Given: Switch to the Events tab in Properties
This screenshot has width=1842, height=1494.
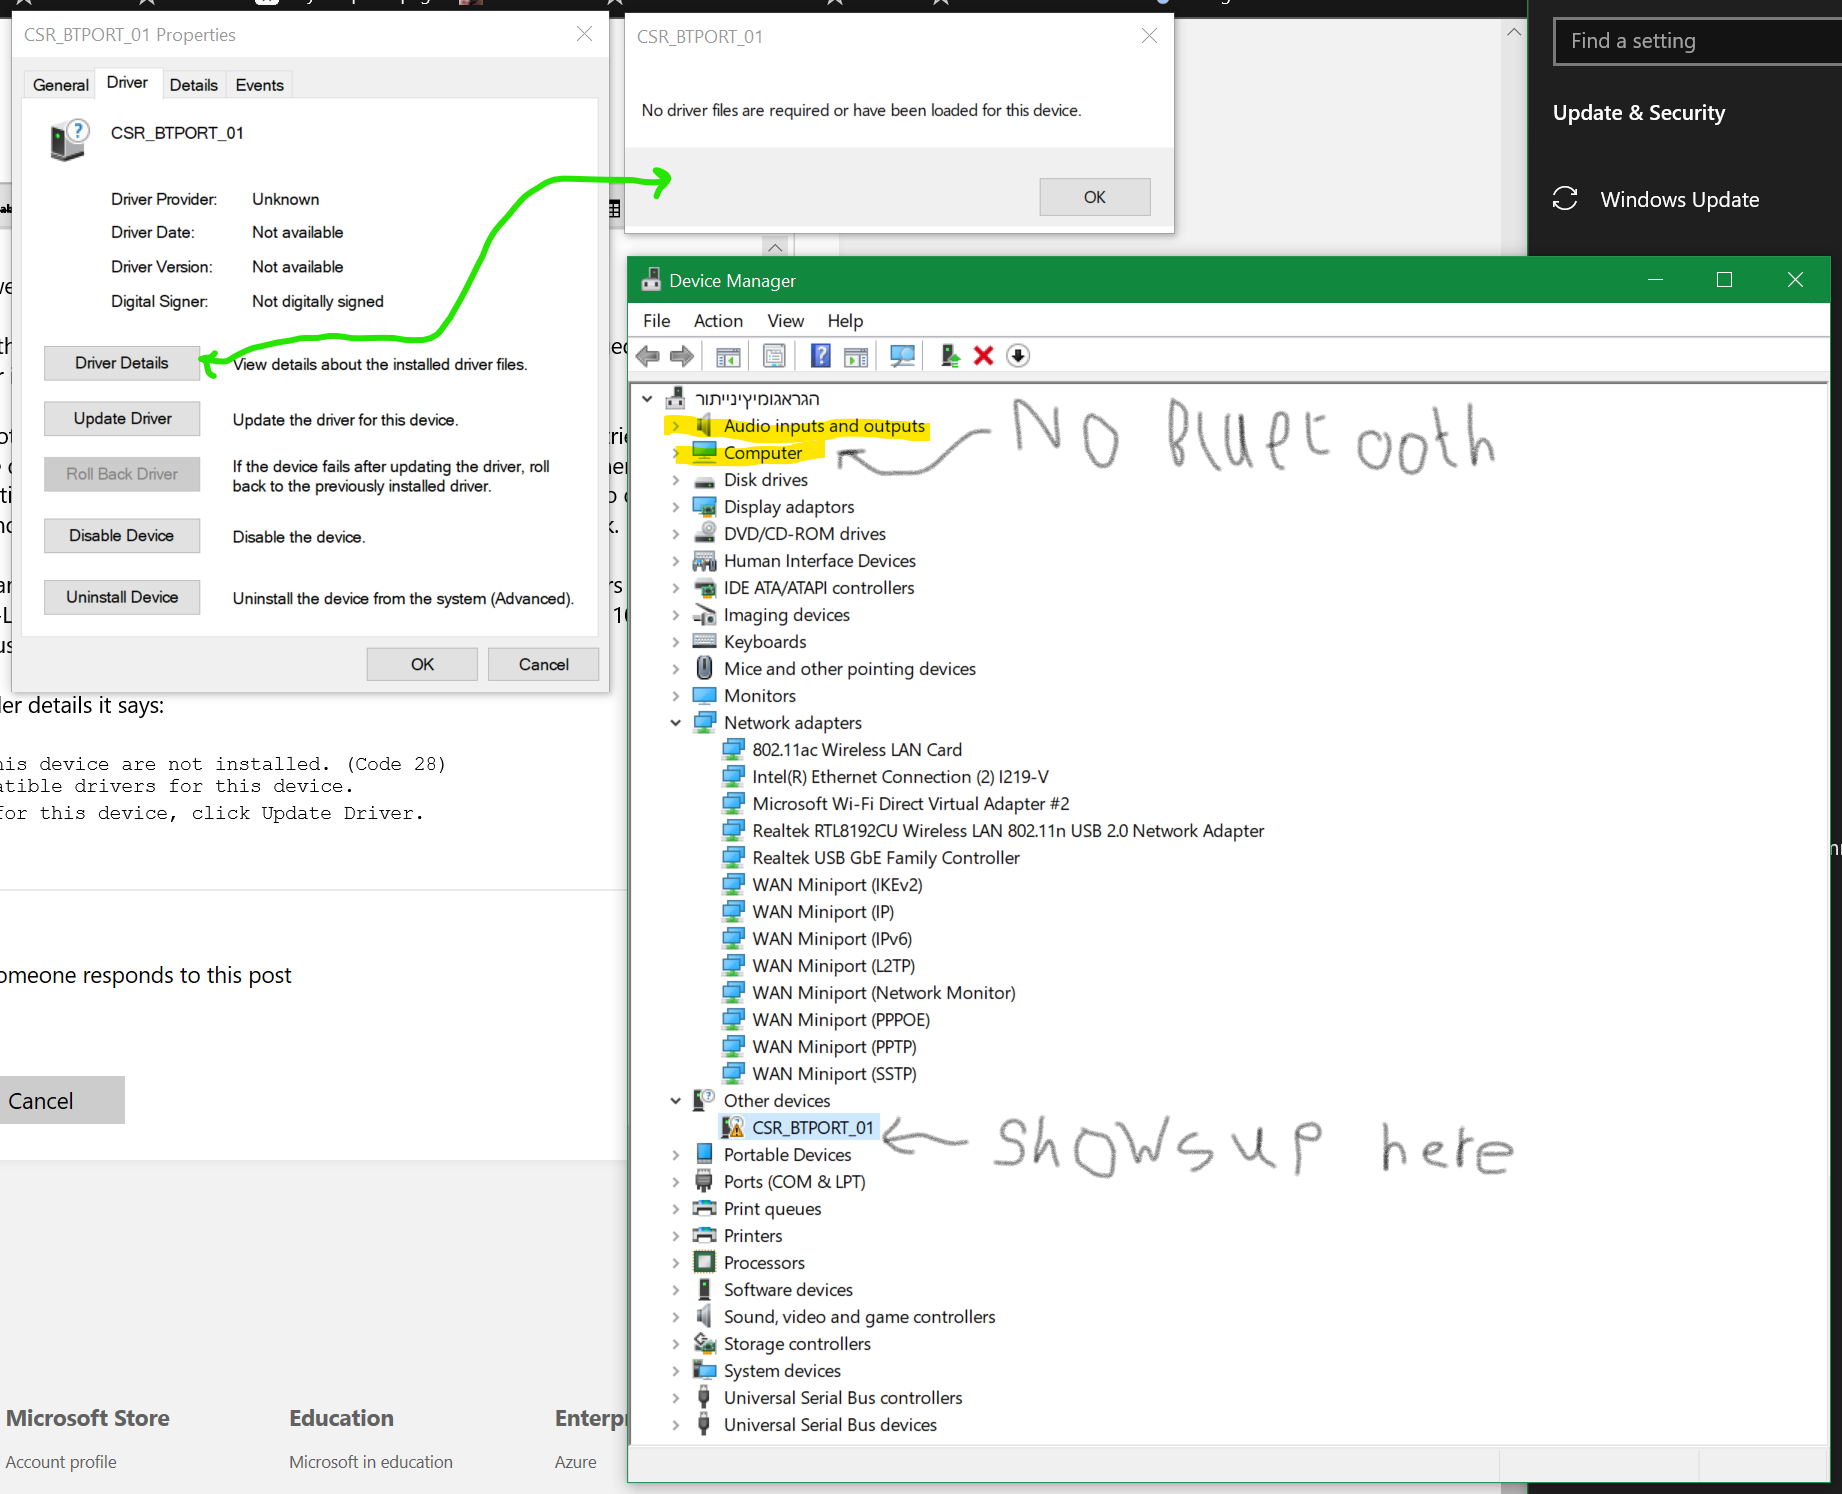Looking at the screenshot, I should point(260,85).
